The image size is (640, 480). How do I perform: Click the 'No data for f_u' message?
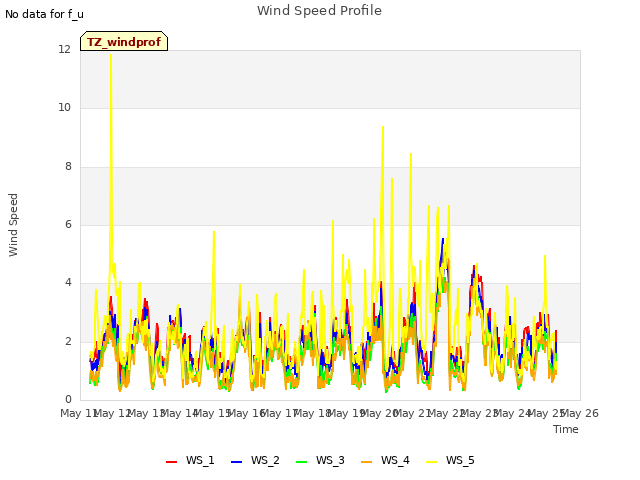click(x=44, y=14)
